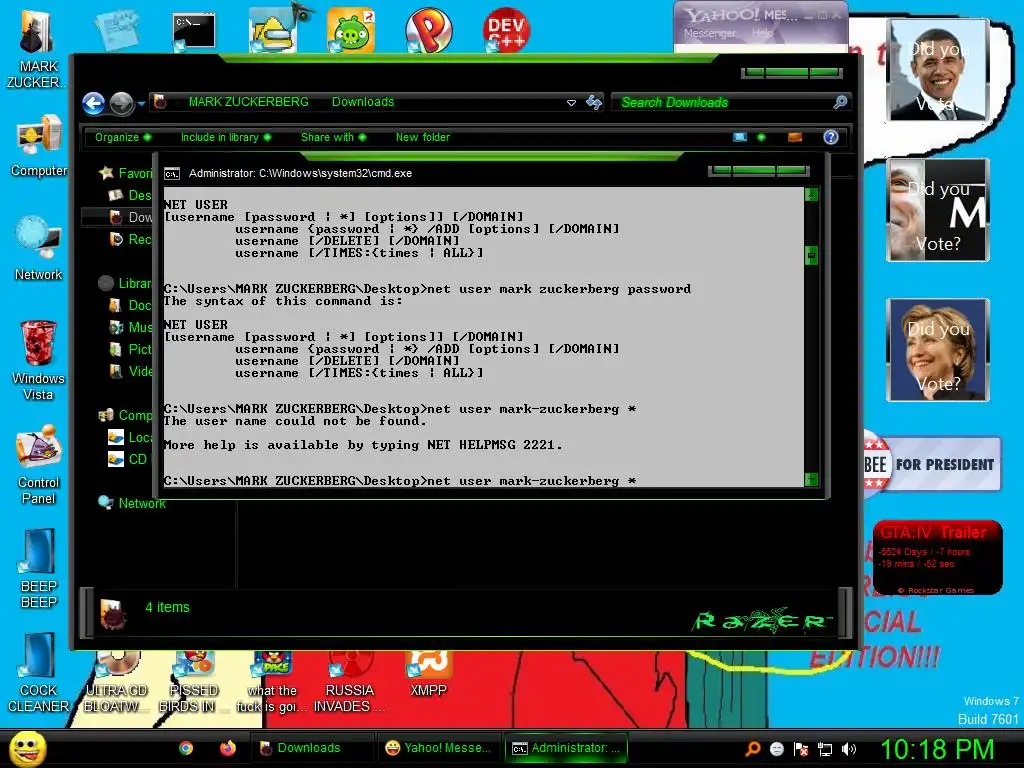Open the Computer desktop icon
Viewport: 1024px width, 768px height.
point(39,146)
